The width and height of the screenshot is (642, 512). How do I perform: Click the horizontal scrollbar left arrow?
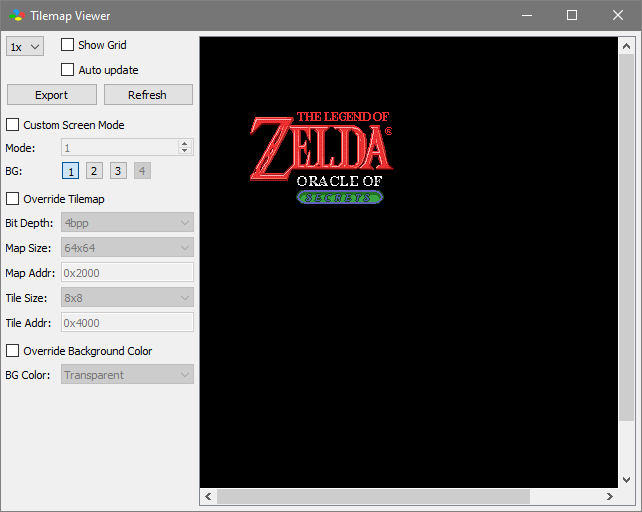[208, 496]
